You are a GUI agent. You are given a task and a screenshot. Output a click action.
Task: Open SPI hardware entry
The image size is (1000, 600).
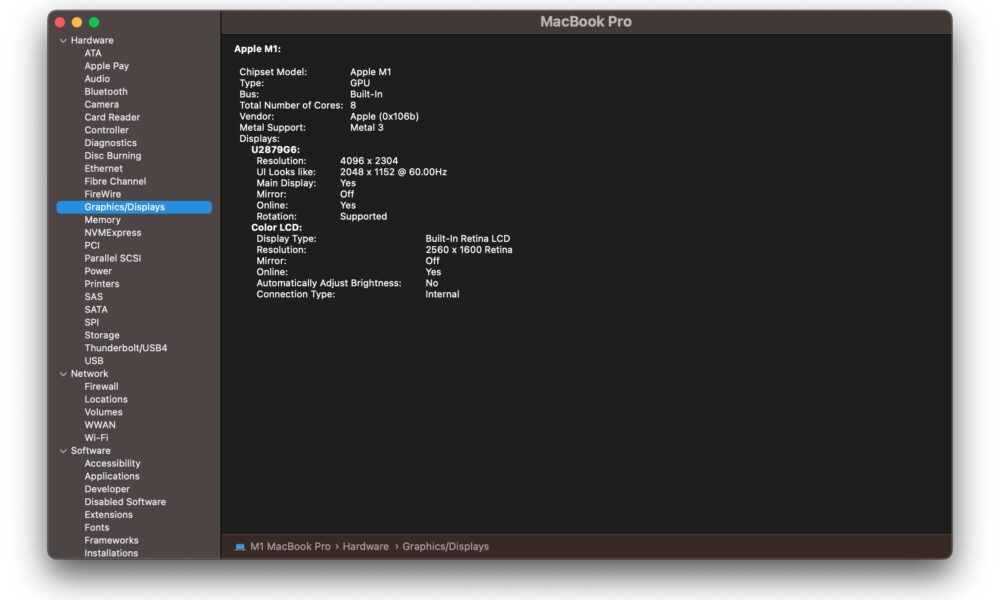tap(91, 322)
